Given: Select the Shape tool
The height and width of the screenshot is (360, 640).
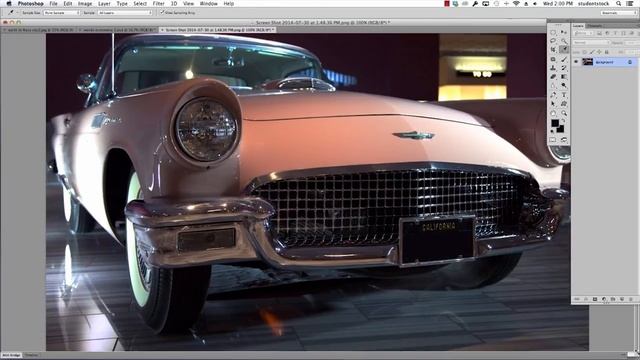Looking at the screenshot, I should coord(564,104).
